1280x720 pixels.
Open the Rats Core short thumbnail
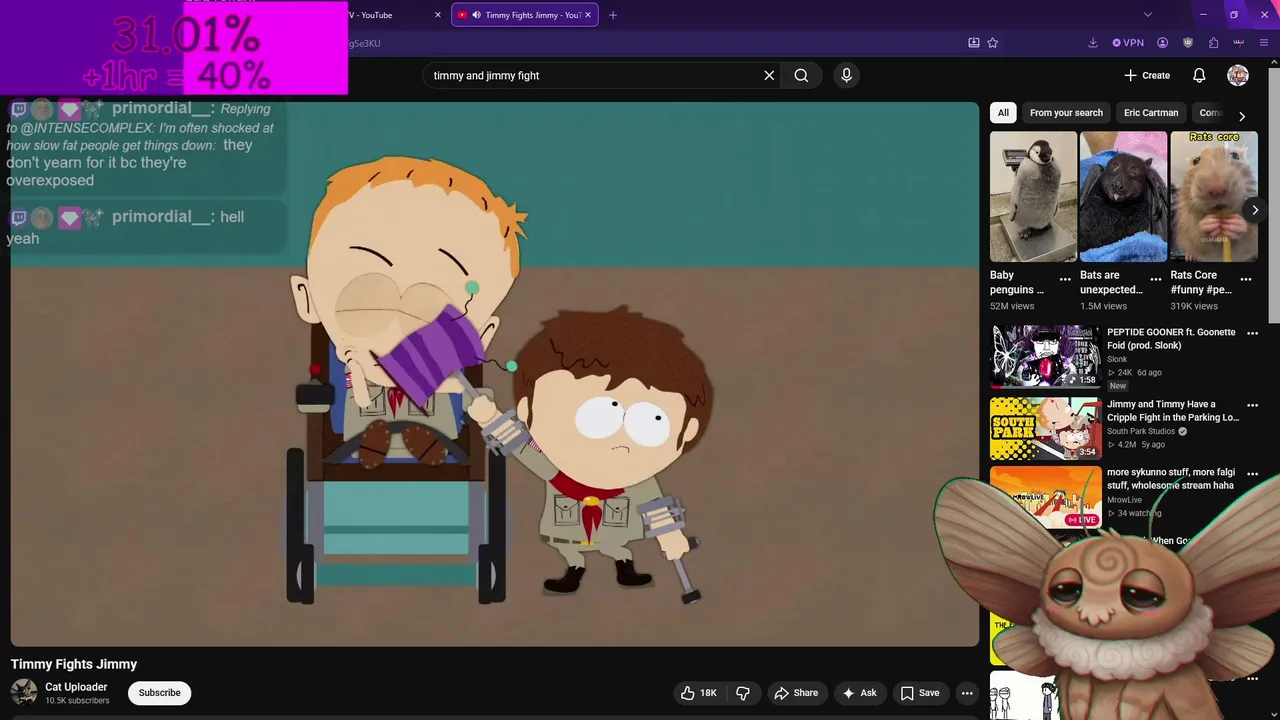coord(1214,197)
